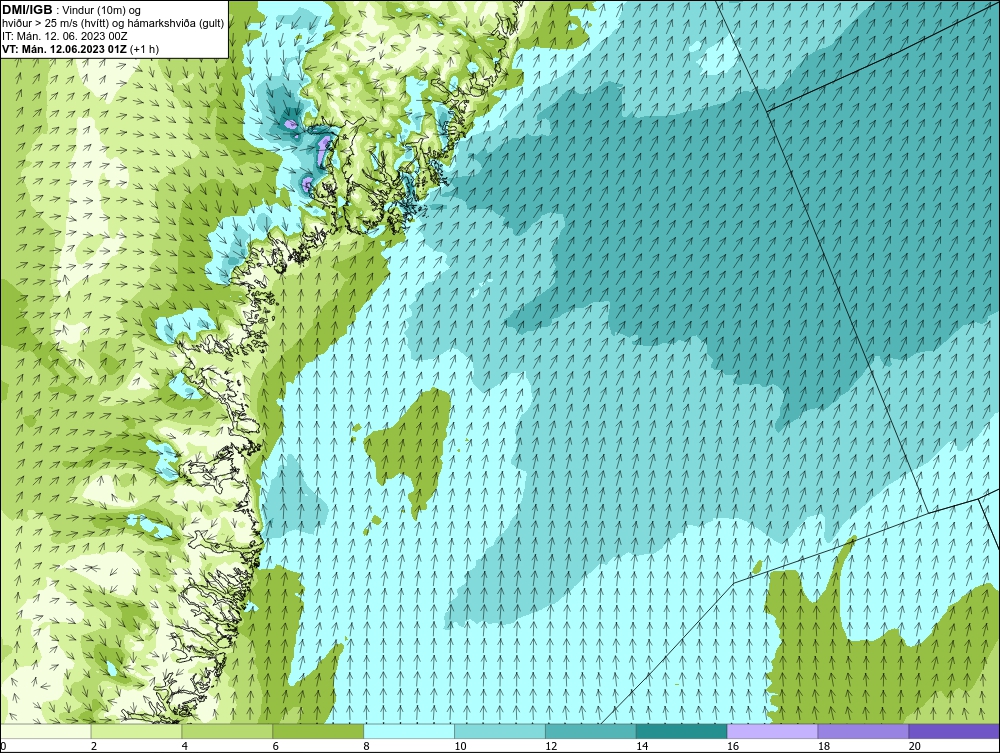Click the 'Vindur (10m) og' label
The height and width of the screenshot is (753, 1000).
click(103, 11)
